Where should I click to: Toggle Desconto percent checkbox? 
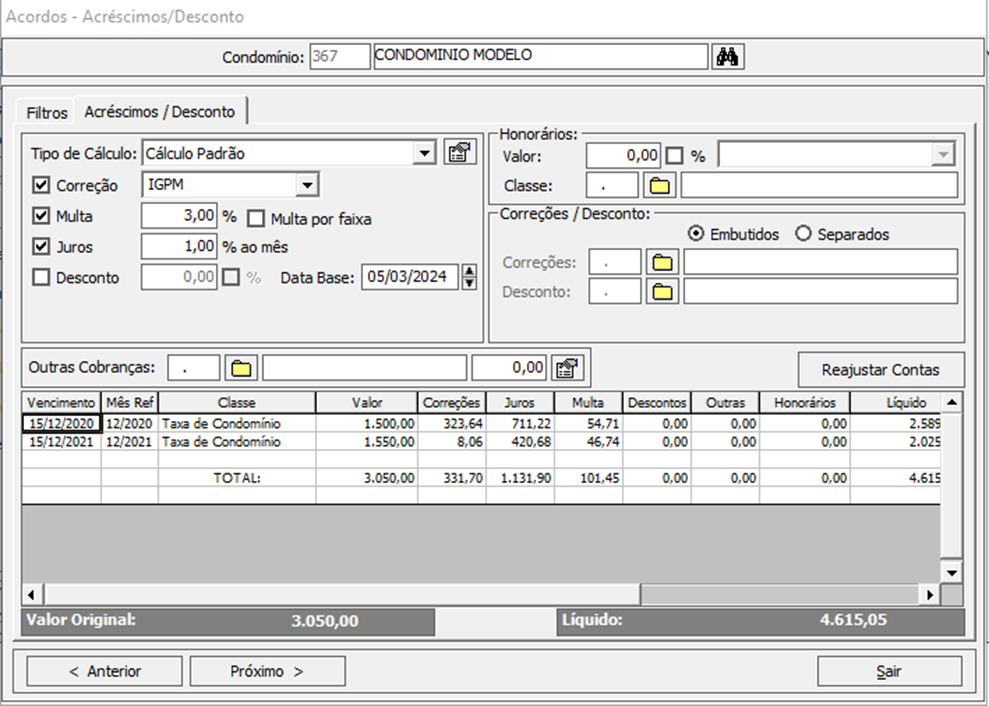[x=231, y=277]
